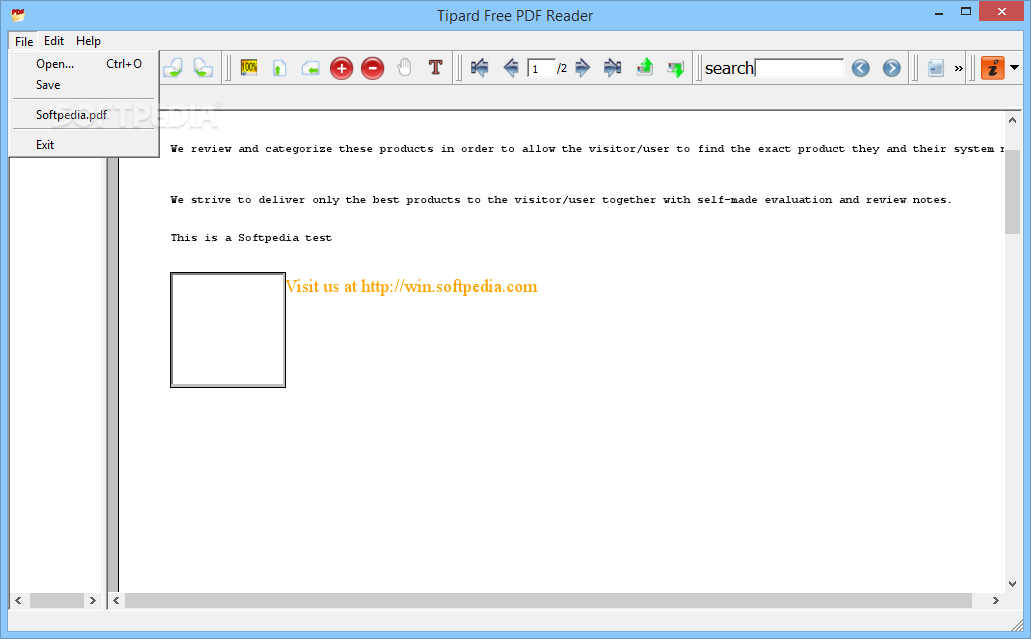
Task: Click the line starting 'We review and categorize'
Action: pos(587,149)
